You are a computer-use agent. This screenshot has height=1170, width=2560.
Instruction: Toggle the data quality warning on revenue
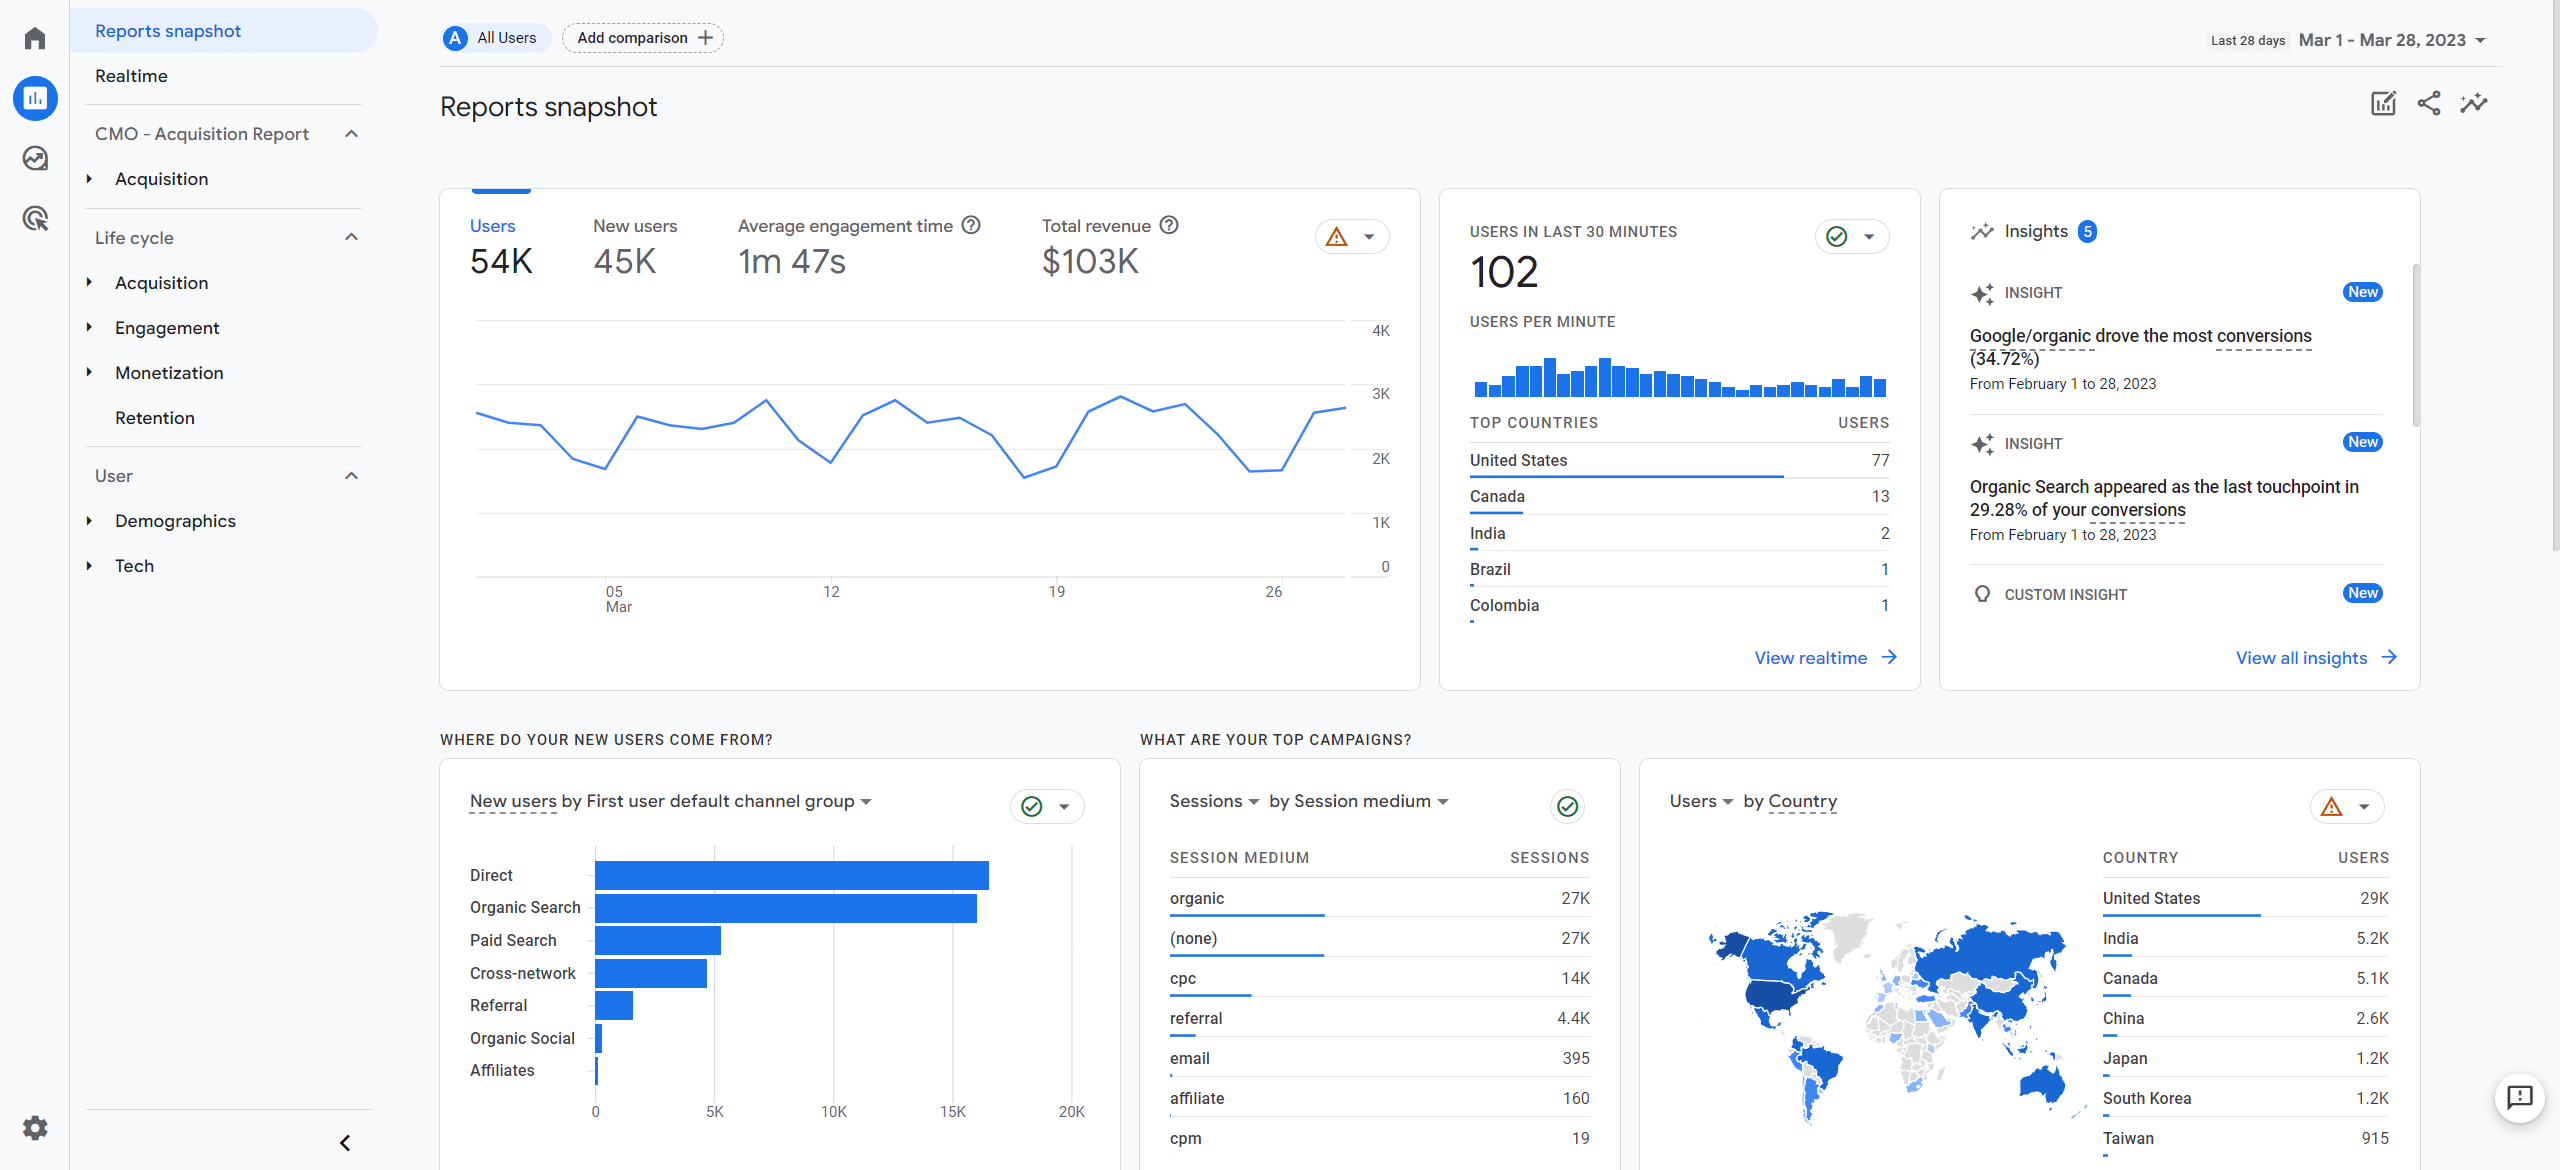pyautogui.click(x=1339, y=238)
